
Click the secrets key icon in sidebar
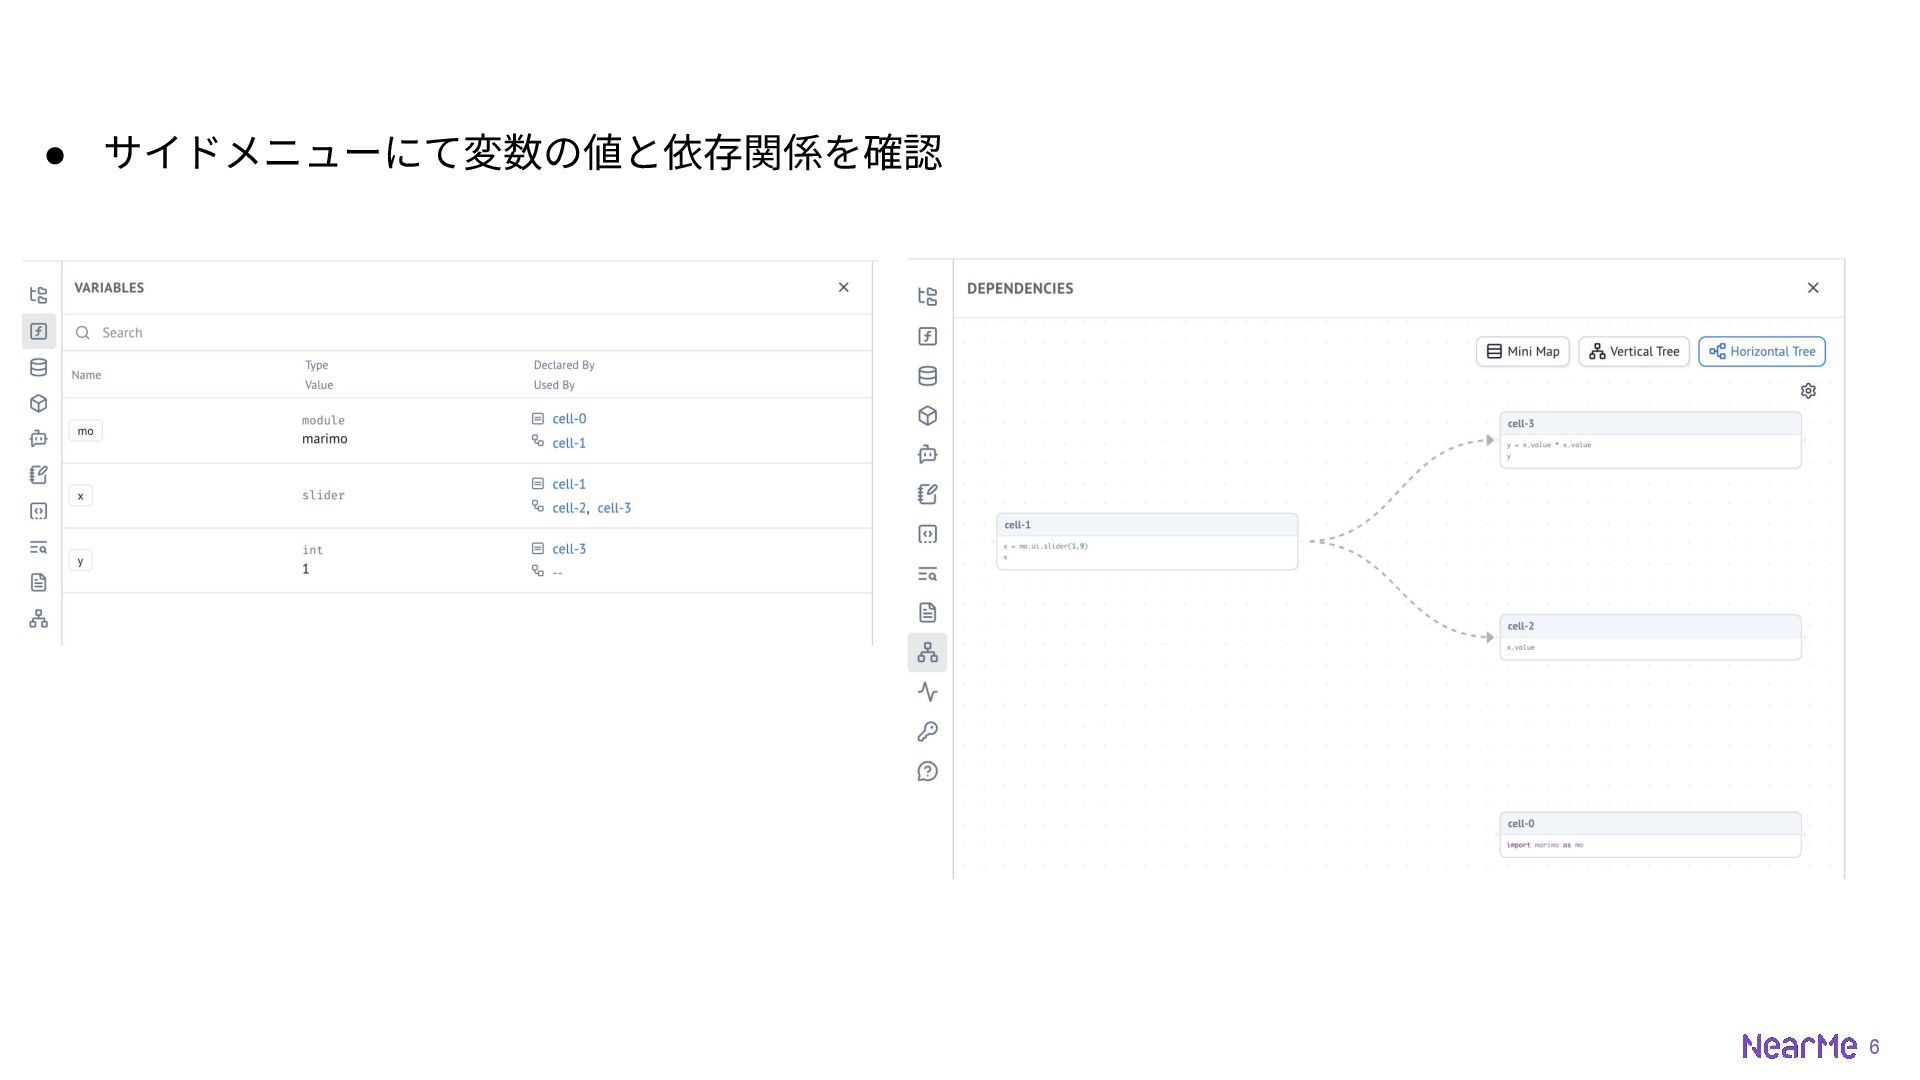927,732
